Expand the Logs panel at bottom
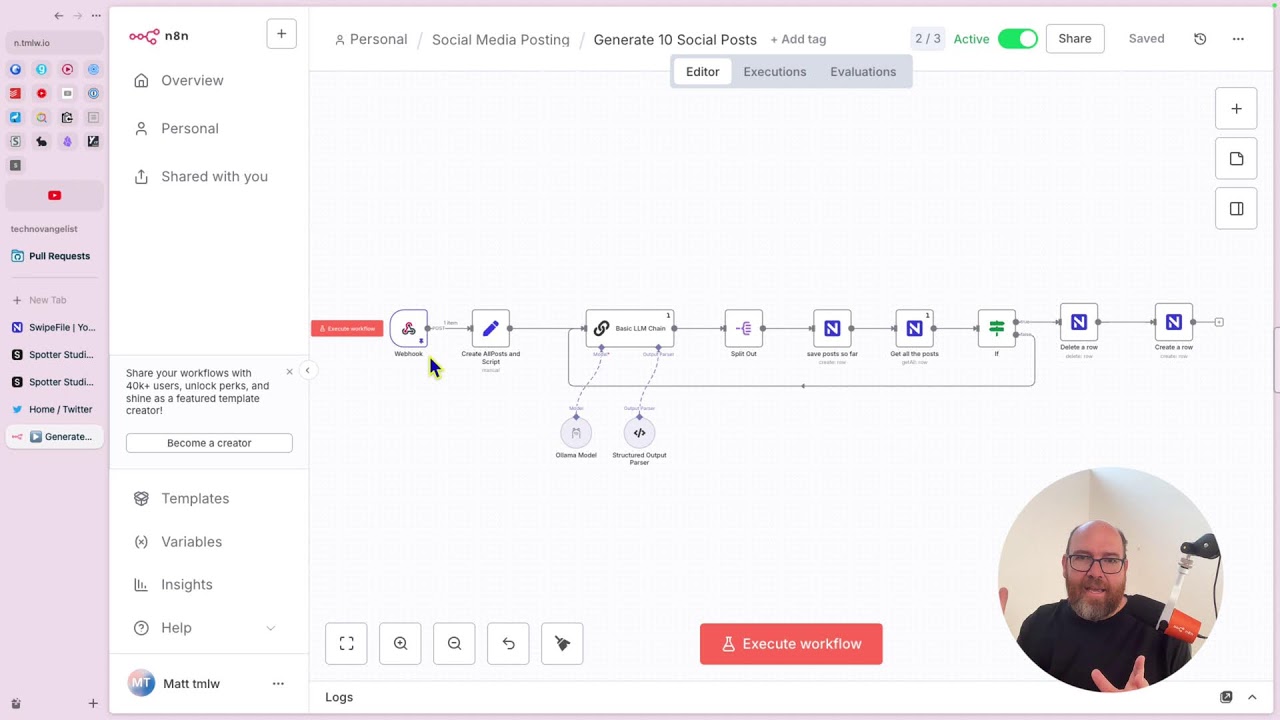This screenshot has height=720, width=1280. (1252, 697)
